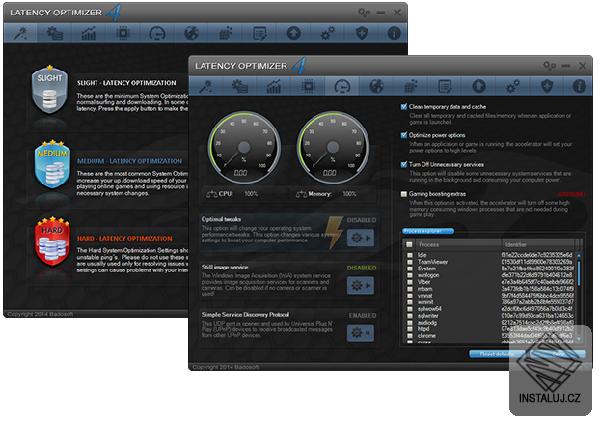The image size is (600, 425).
Task: Open the grid blocks icon in front window toolbar
Action: coord(410,86)
